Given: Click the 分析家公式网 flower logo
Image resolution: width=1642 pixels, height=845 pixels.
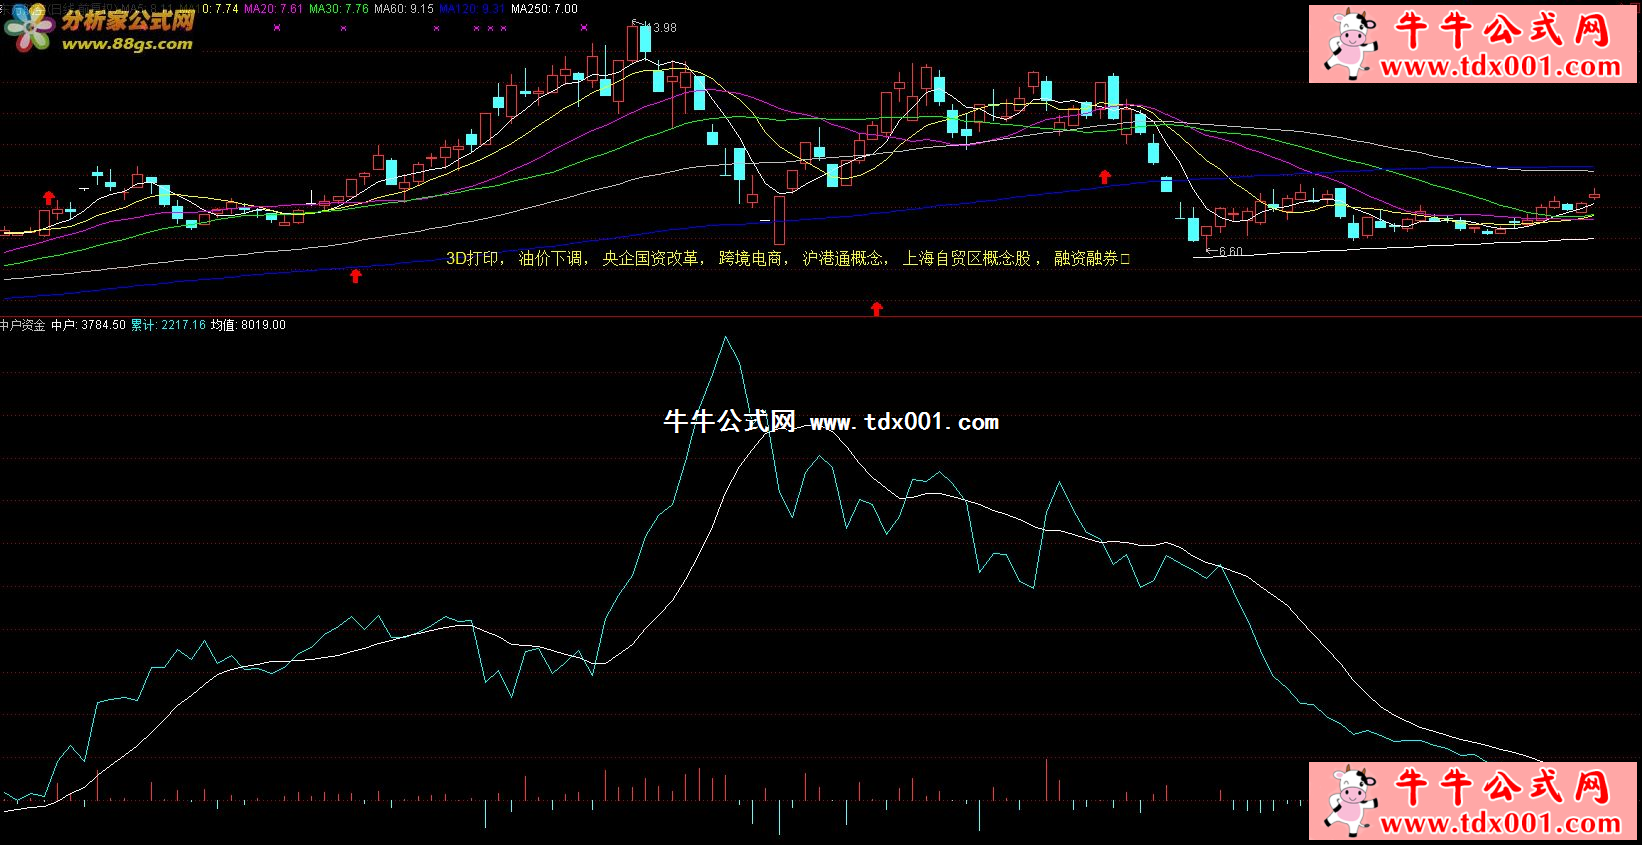Looking at the screenshot, I should coord(28,27).
